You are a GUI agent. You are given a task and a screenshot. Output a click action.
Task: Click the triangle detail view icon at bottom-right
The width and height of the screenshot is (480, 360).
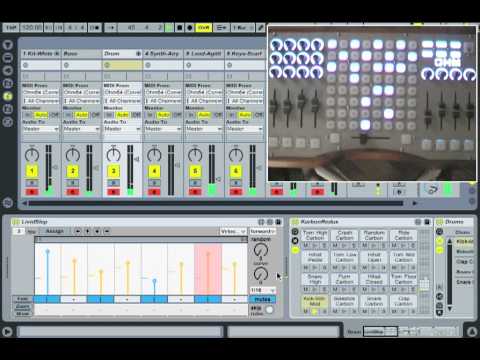[x=472, y=332]
